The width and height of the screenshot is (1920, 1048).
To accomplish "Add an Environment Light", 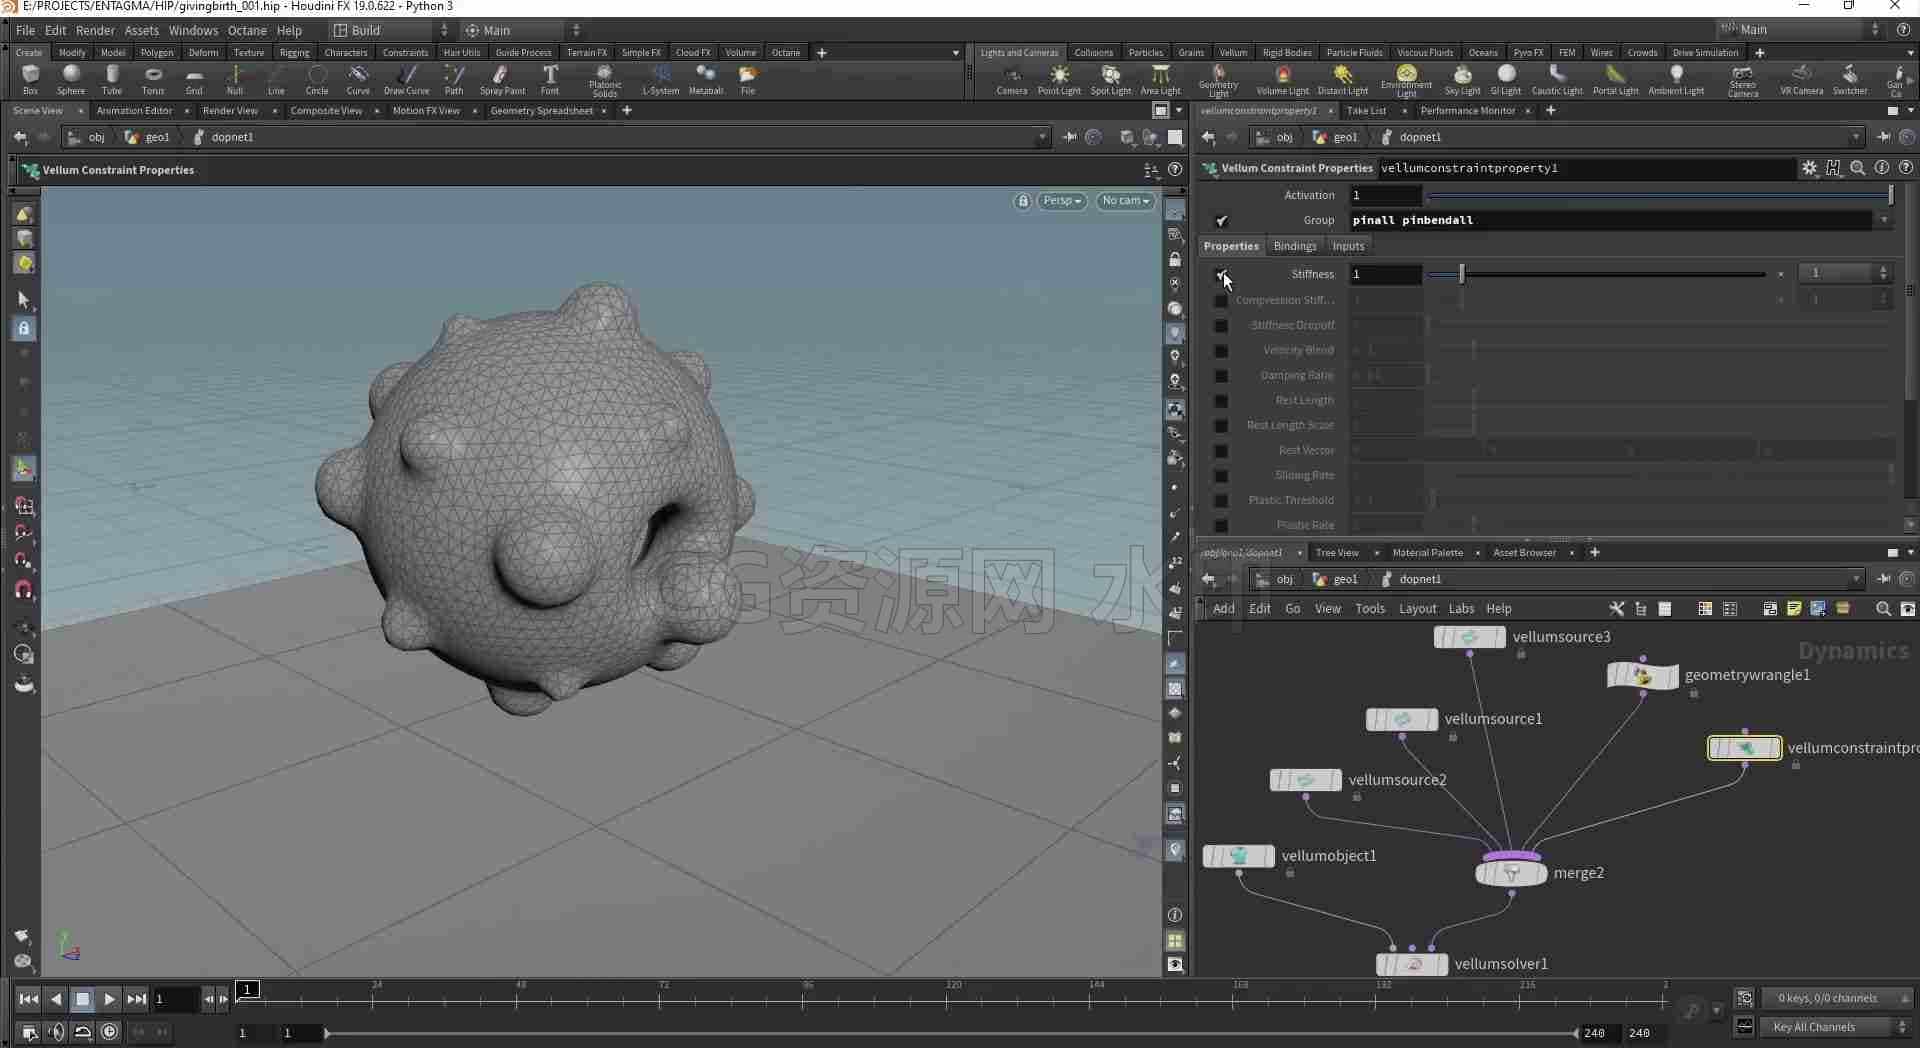I will (x=1406, y=82).
